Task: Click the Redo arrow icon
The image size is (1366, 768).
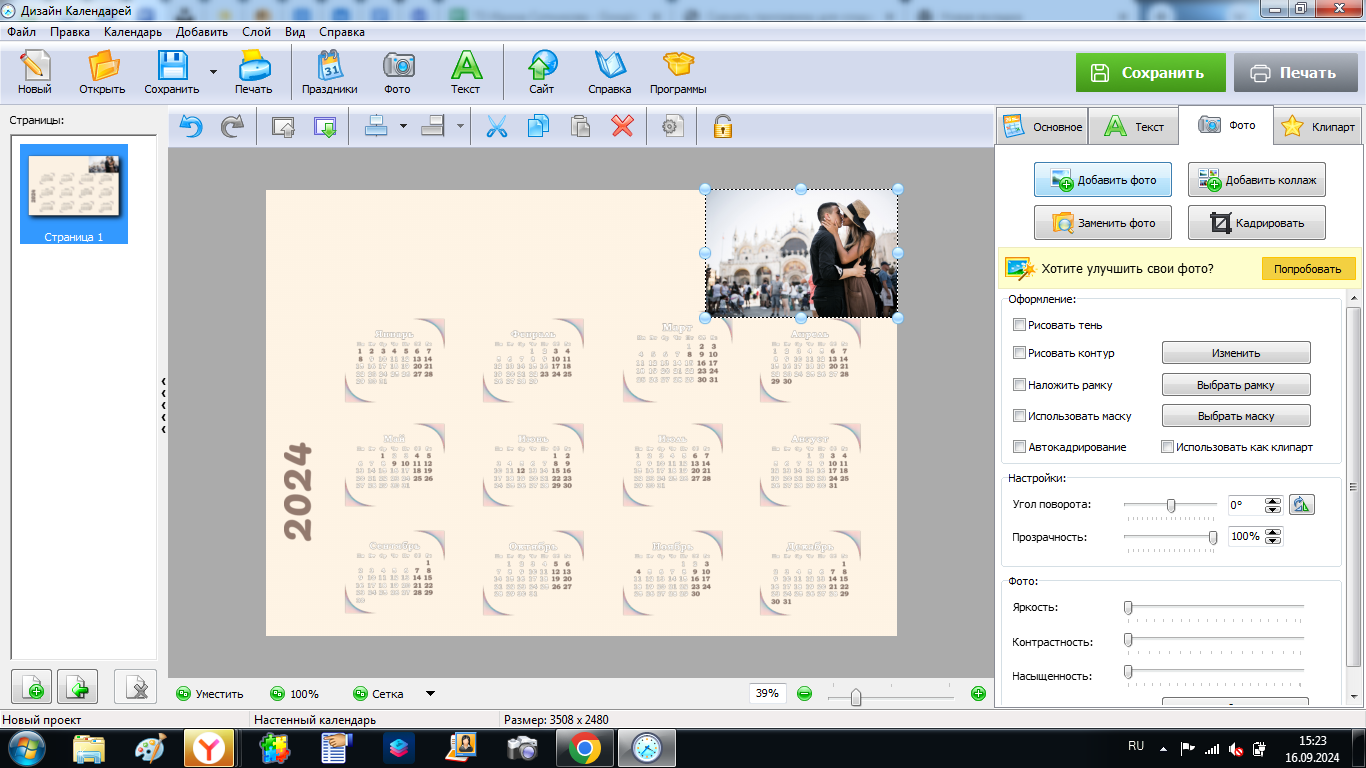Action: click(232, 127)
